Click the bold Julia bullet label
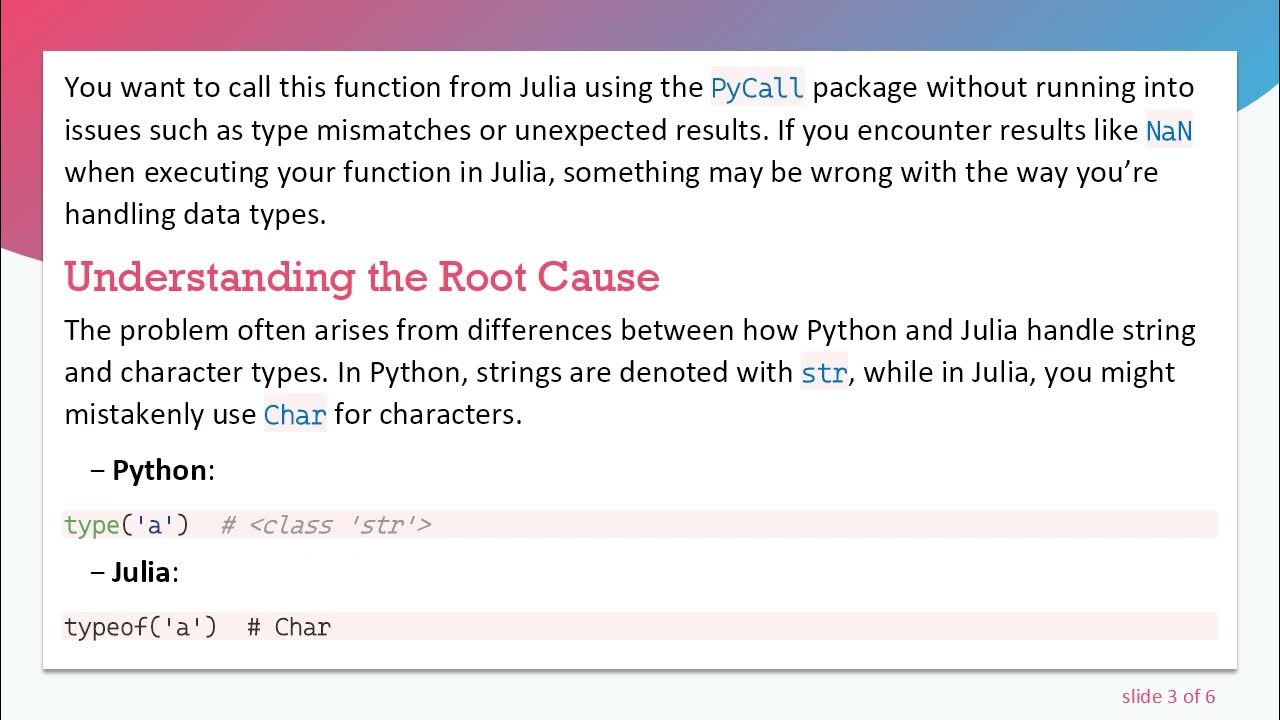Image resolution: width=1280 pixels, height=720 pixels. [x=143, y=572]
